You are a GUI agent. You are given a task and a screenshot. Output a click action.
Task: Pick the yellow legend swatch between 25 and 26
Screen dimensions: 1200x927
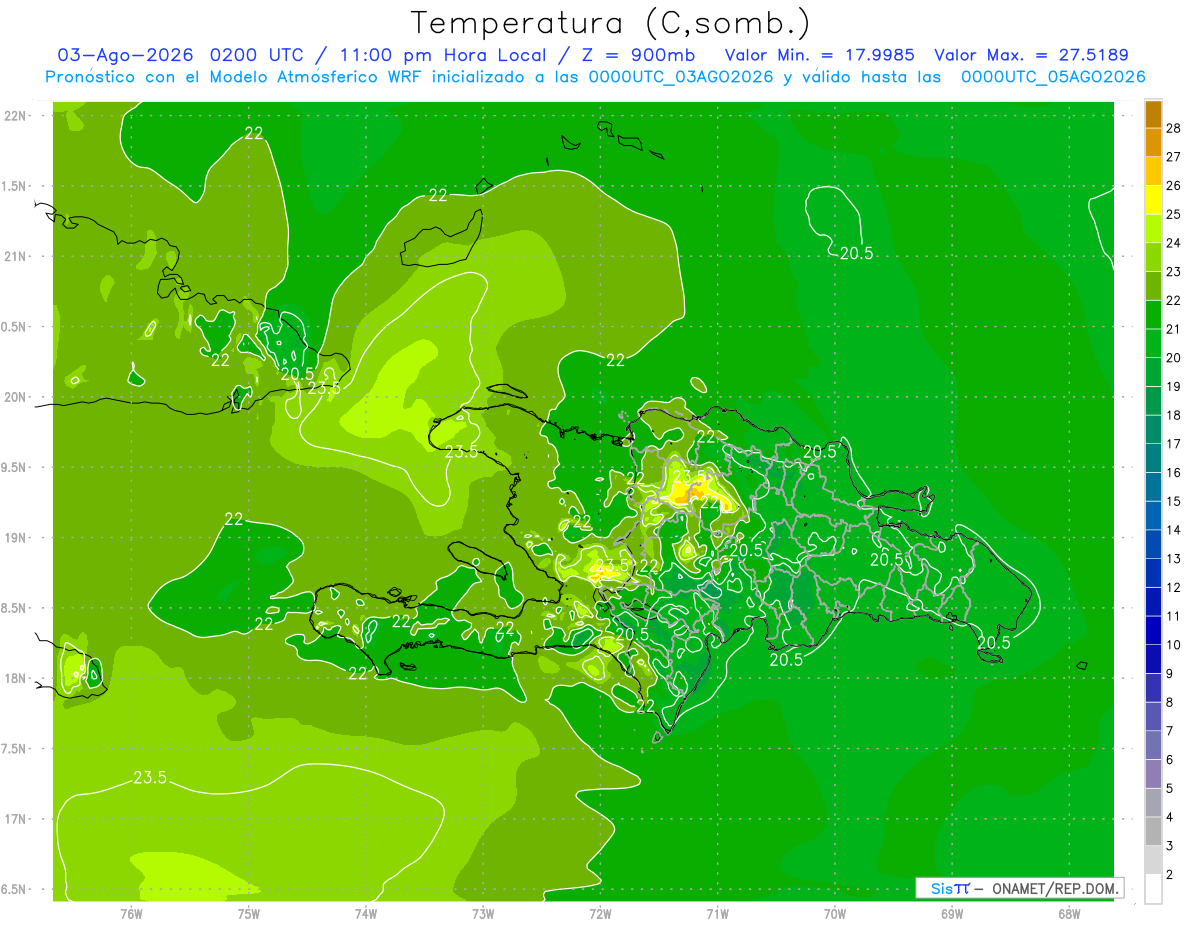tap(1153, 200)
